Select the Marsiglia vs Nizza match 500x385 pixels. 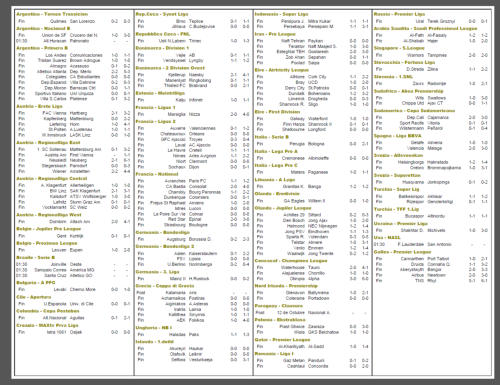(193, 114)
